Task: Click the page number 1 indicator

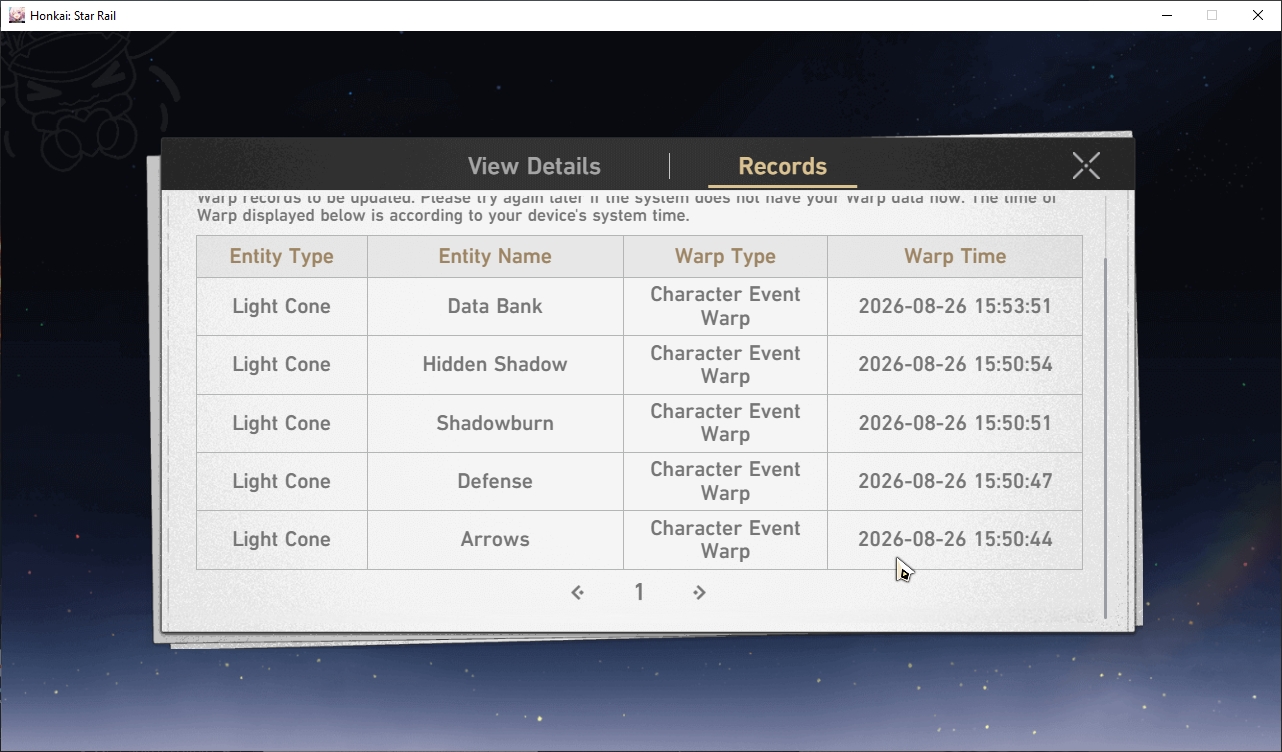Action: (x=639, y=592)
